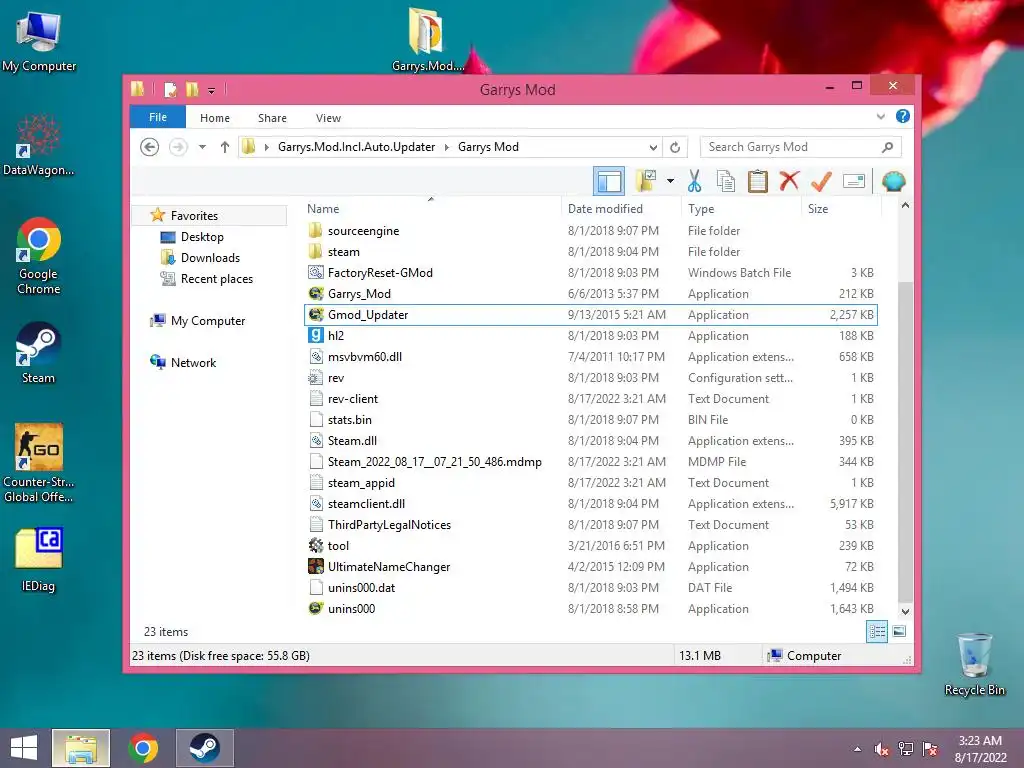1024x768 pixels.
Task: Select the UltimateNameChanger application
Action: (591, 566)
